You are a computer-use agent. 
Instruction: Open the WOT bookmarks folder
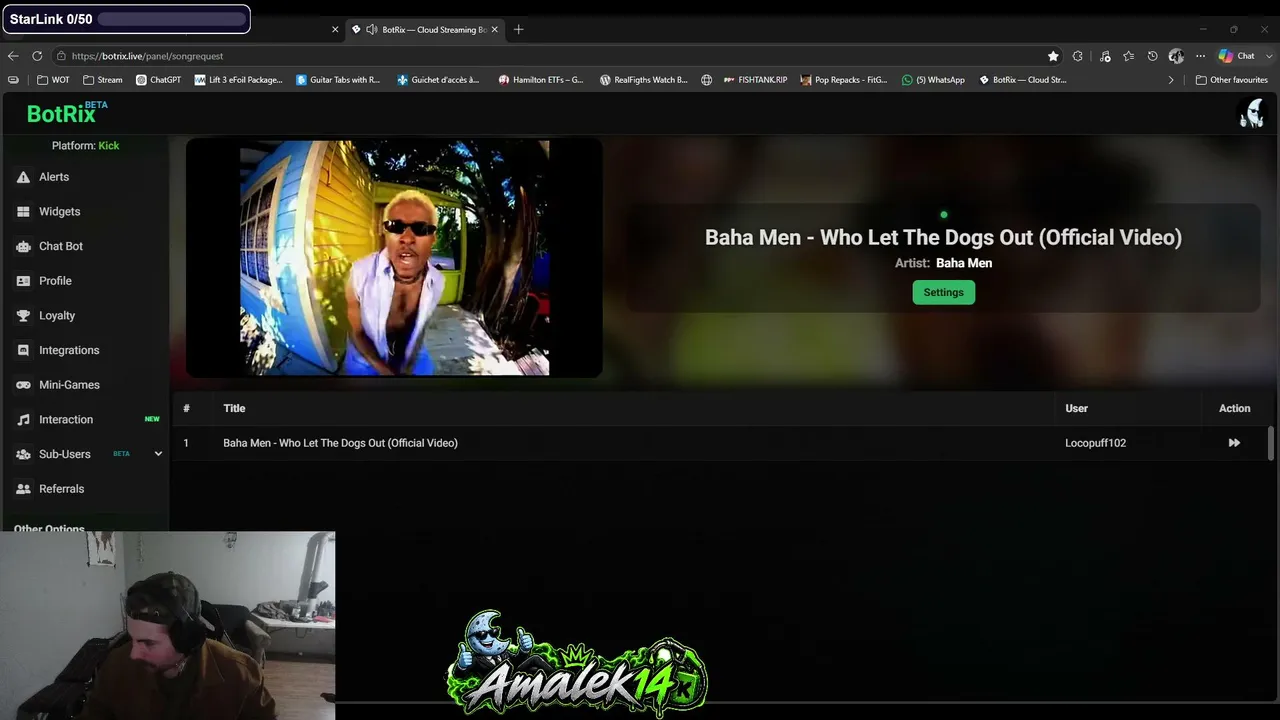tap(54, 80)
